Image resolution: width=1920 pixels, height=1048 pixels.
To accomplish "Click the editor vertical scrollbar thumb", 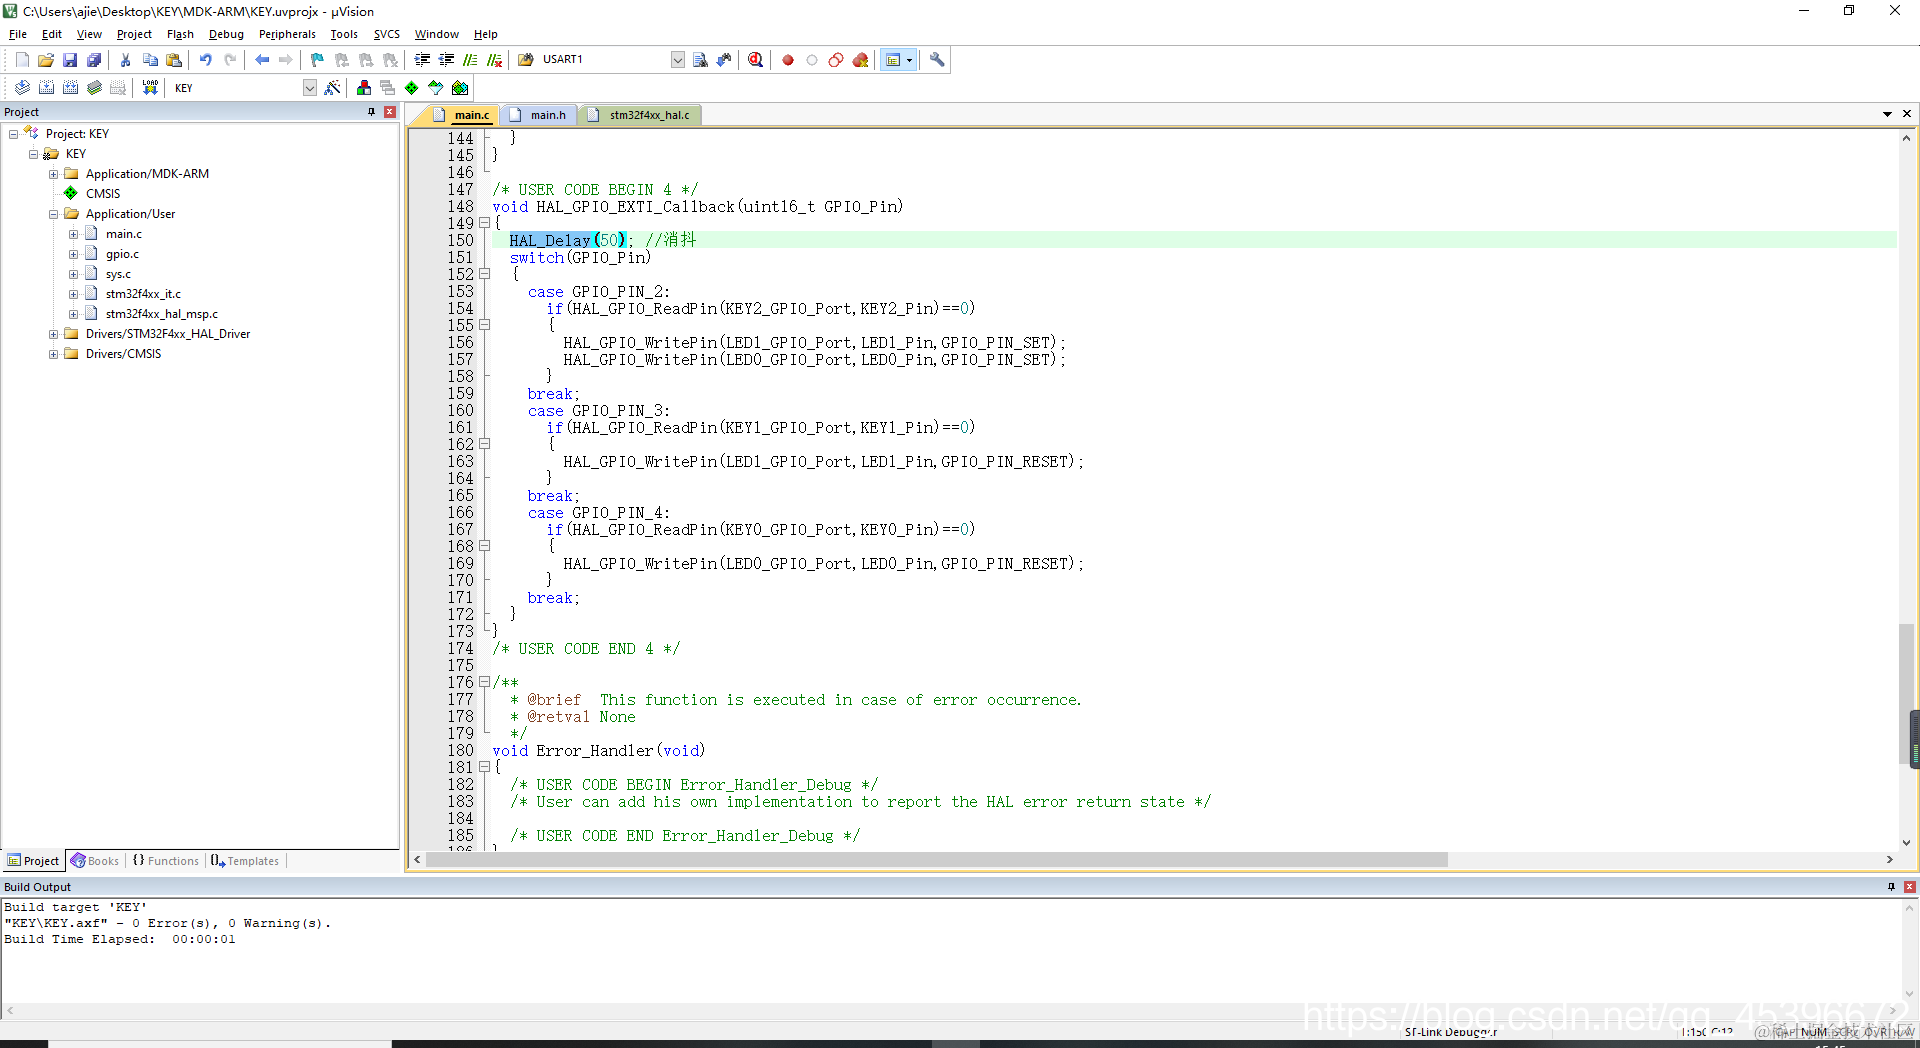I will click(x=1906, y=695).
